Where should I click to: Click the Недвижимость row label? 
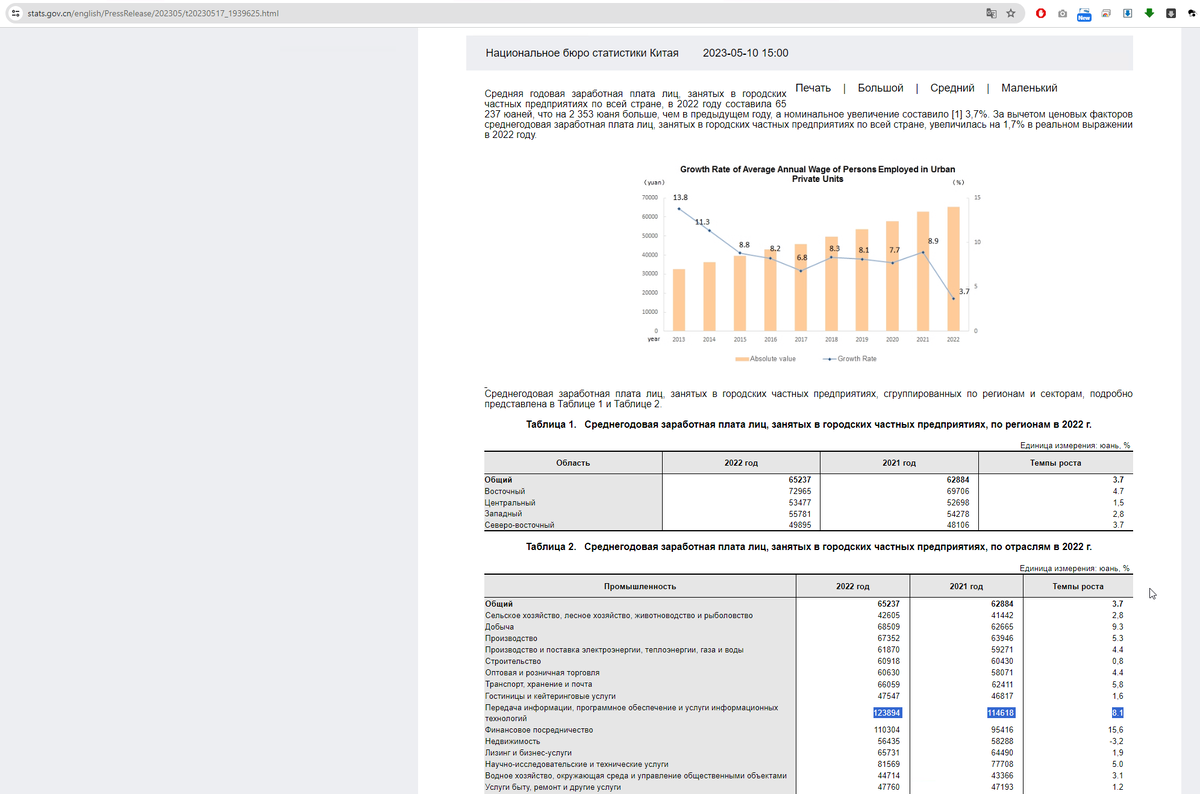coord(512,742)
